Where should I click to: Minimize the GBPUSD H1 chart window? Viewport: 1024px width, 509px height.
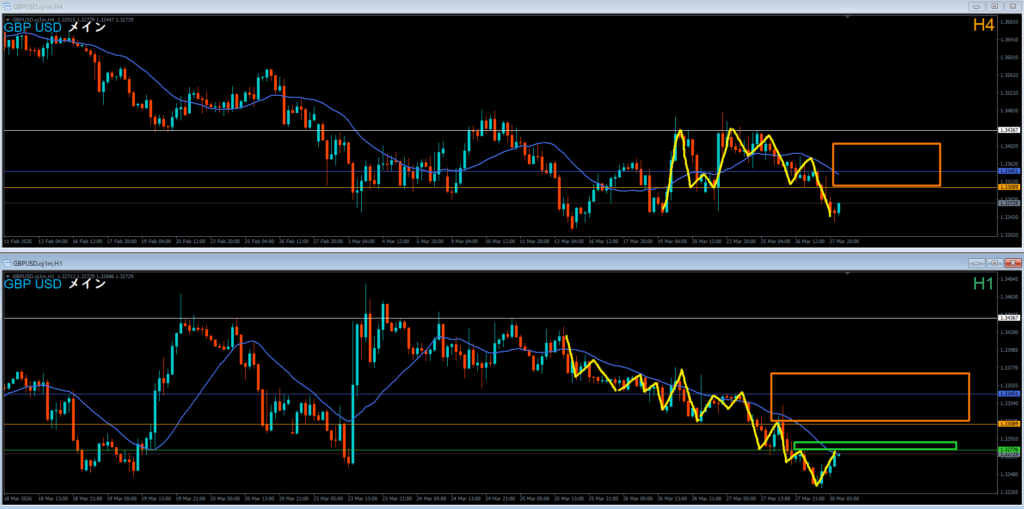(978, 263)
